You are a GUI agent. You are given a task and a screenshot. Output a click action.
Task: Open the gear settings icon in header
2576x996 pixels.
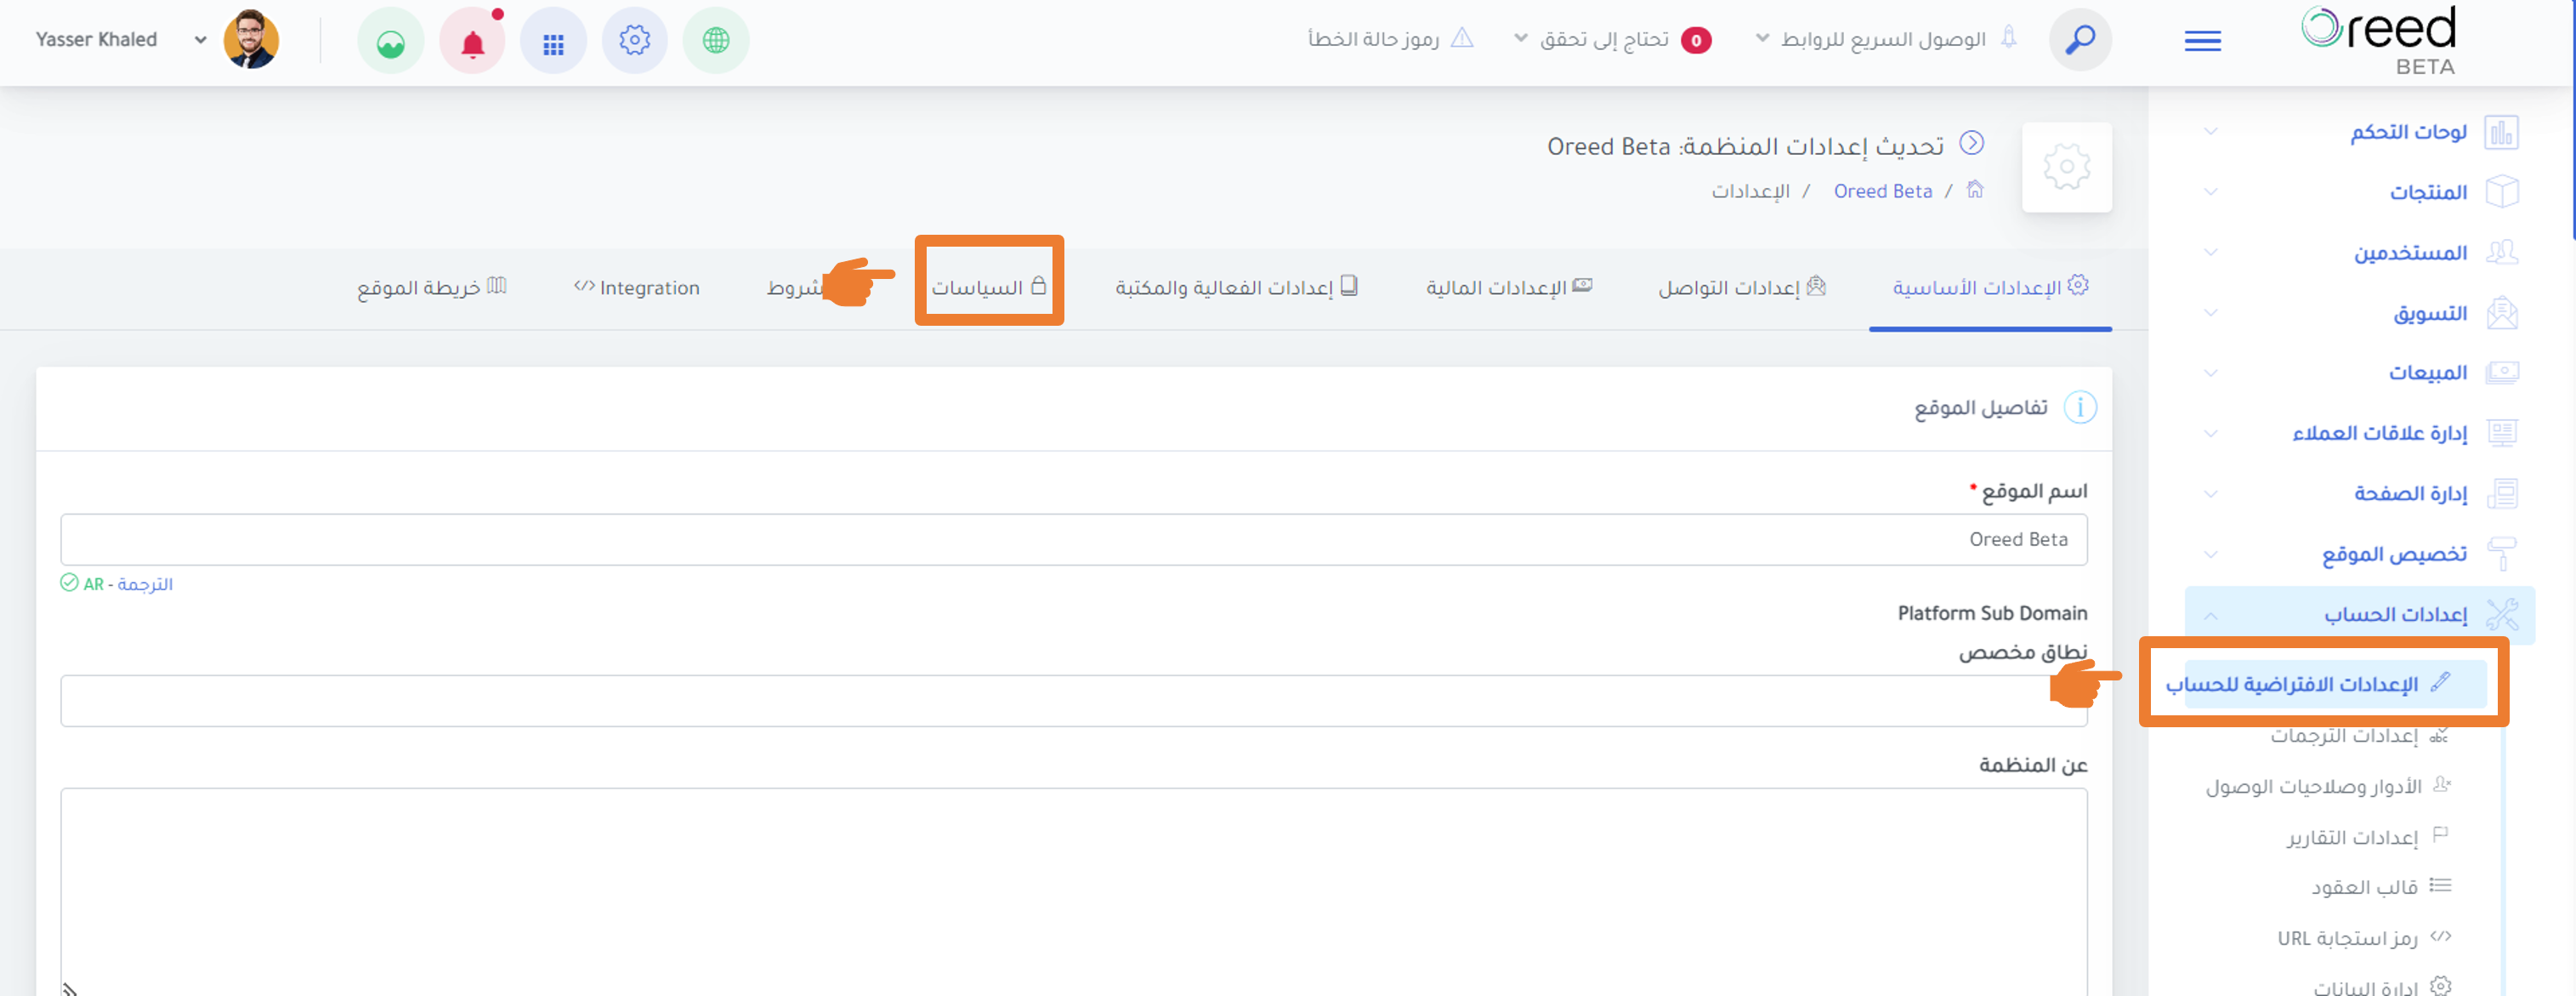pos(634,41)
